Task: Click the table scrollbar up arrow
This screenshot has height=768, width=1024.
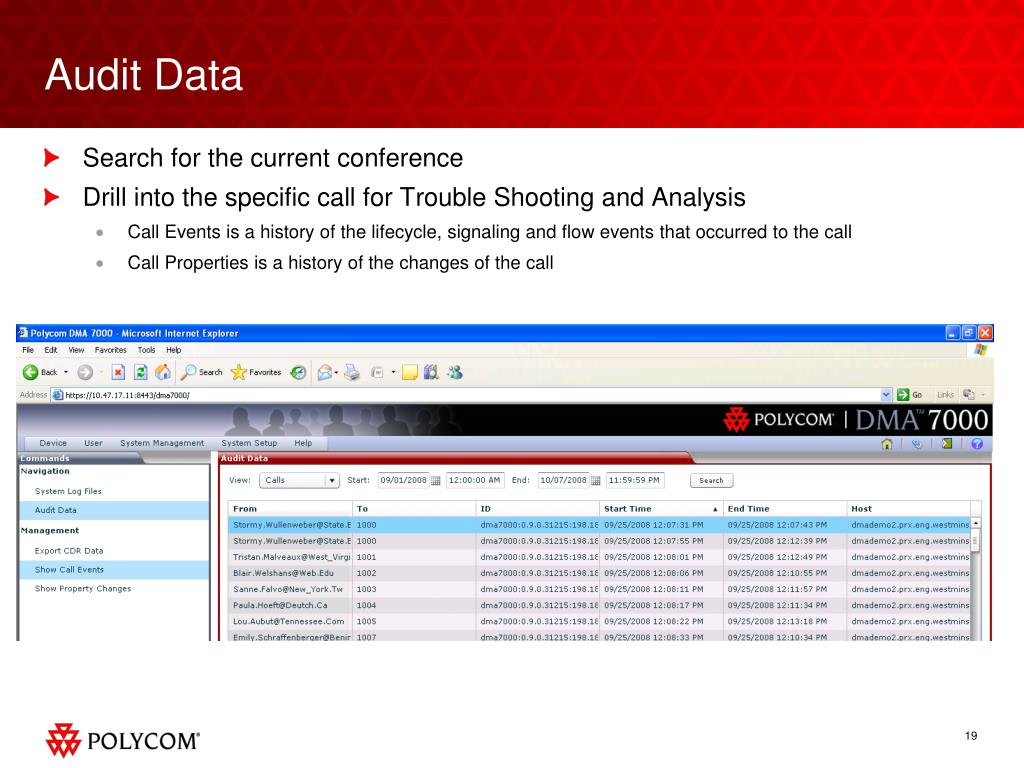Action: [x=976, y=523]
